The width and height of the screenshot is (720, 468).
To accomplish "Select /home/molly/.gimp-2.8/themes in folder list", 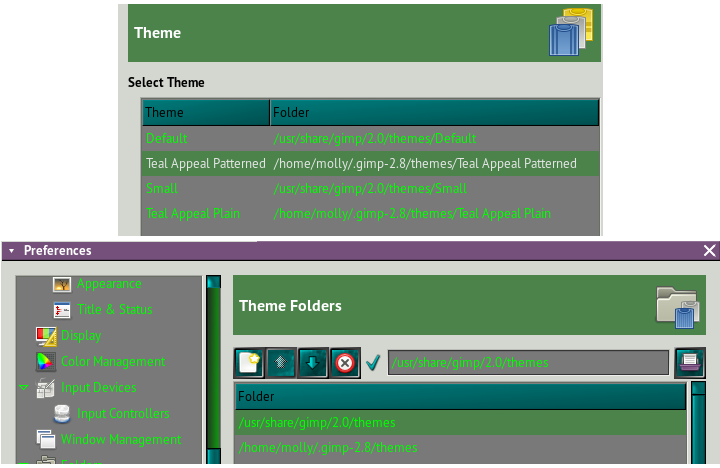I will click(x=460, y=448).
